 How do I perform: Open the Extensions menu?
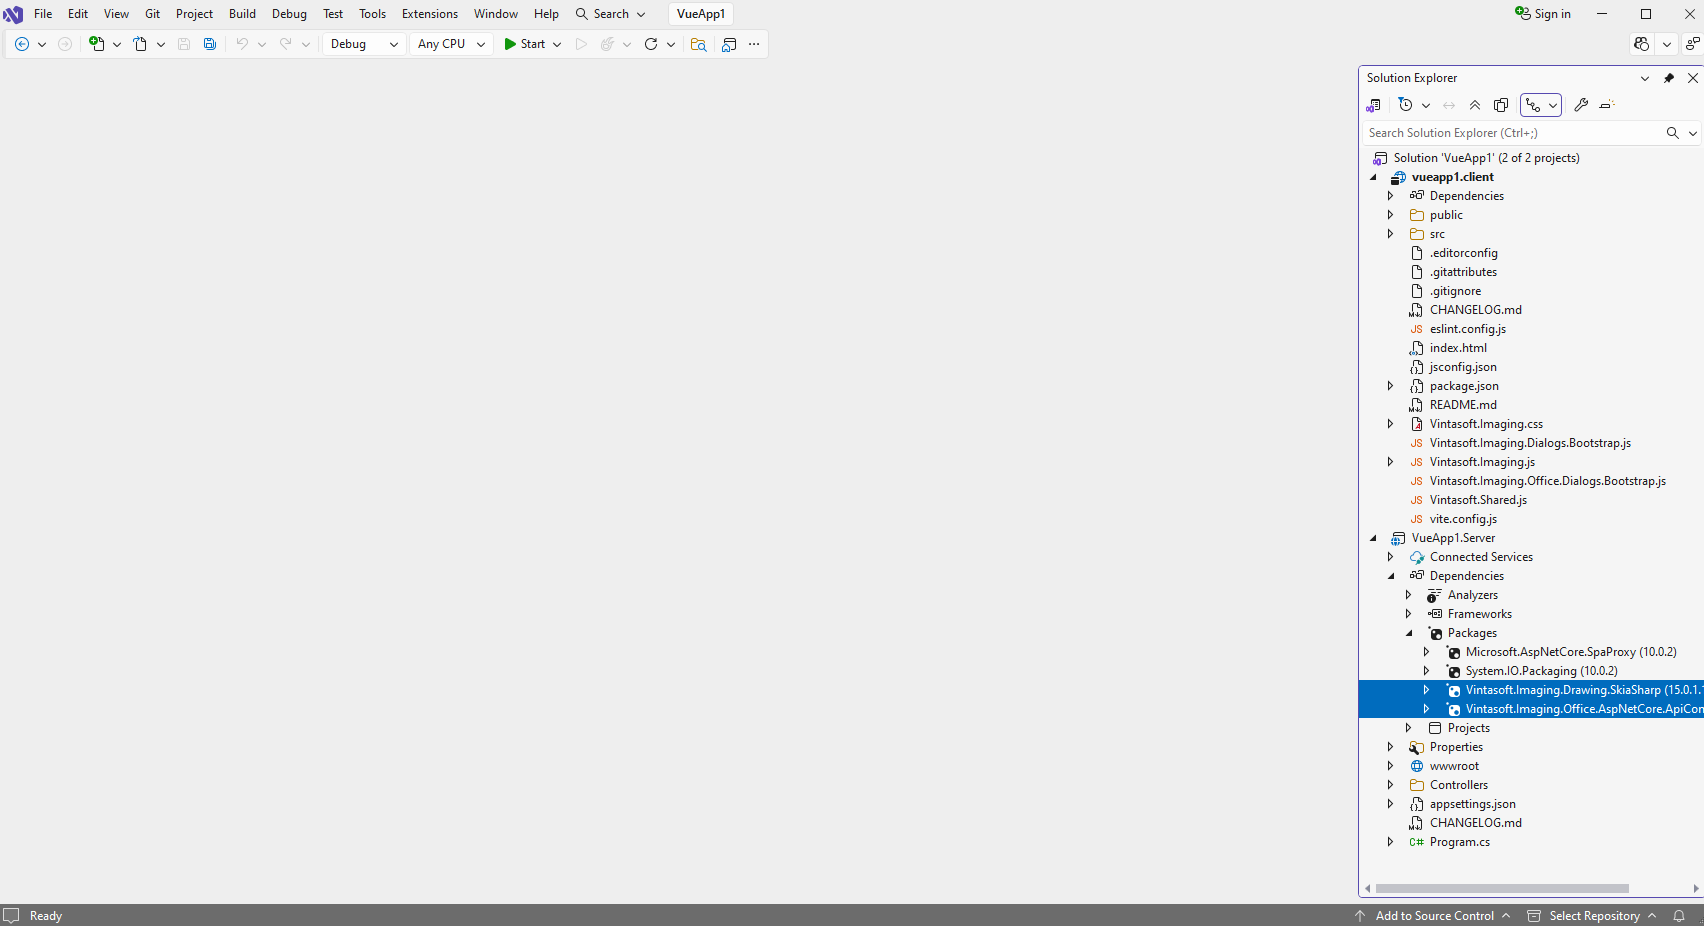429,14
